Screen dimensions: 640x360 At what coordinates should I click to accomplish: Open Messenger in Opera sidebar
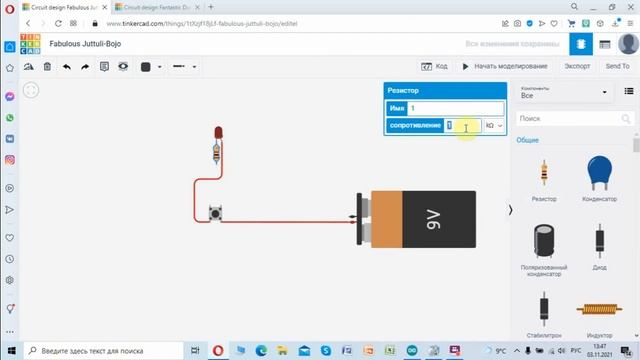10,96
